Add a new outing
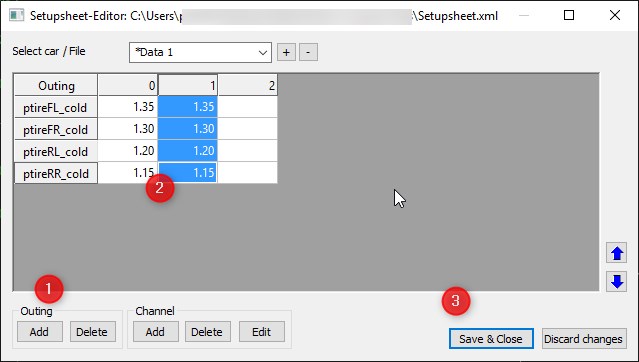639x362 pixels. point(40,332)
